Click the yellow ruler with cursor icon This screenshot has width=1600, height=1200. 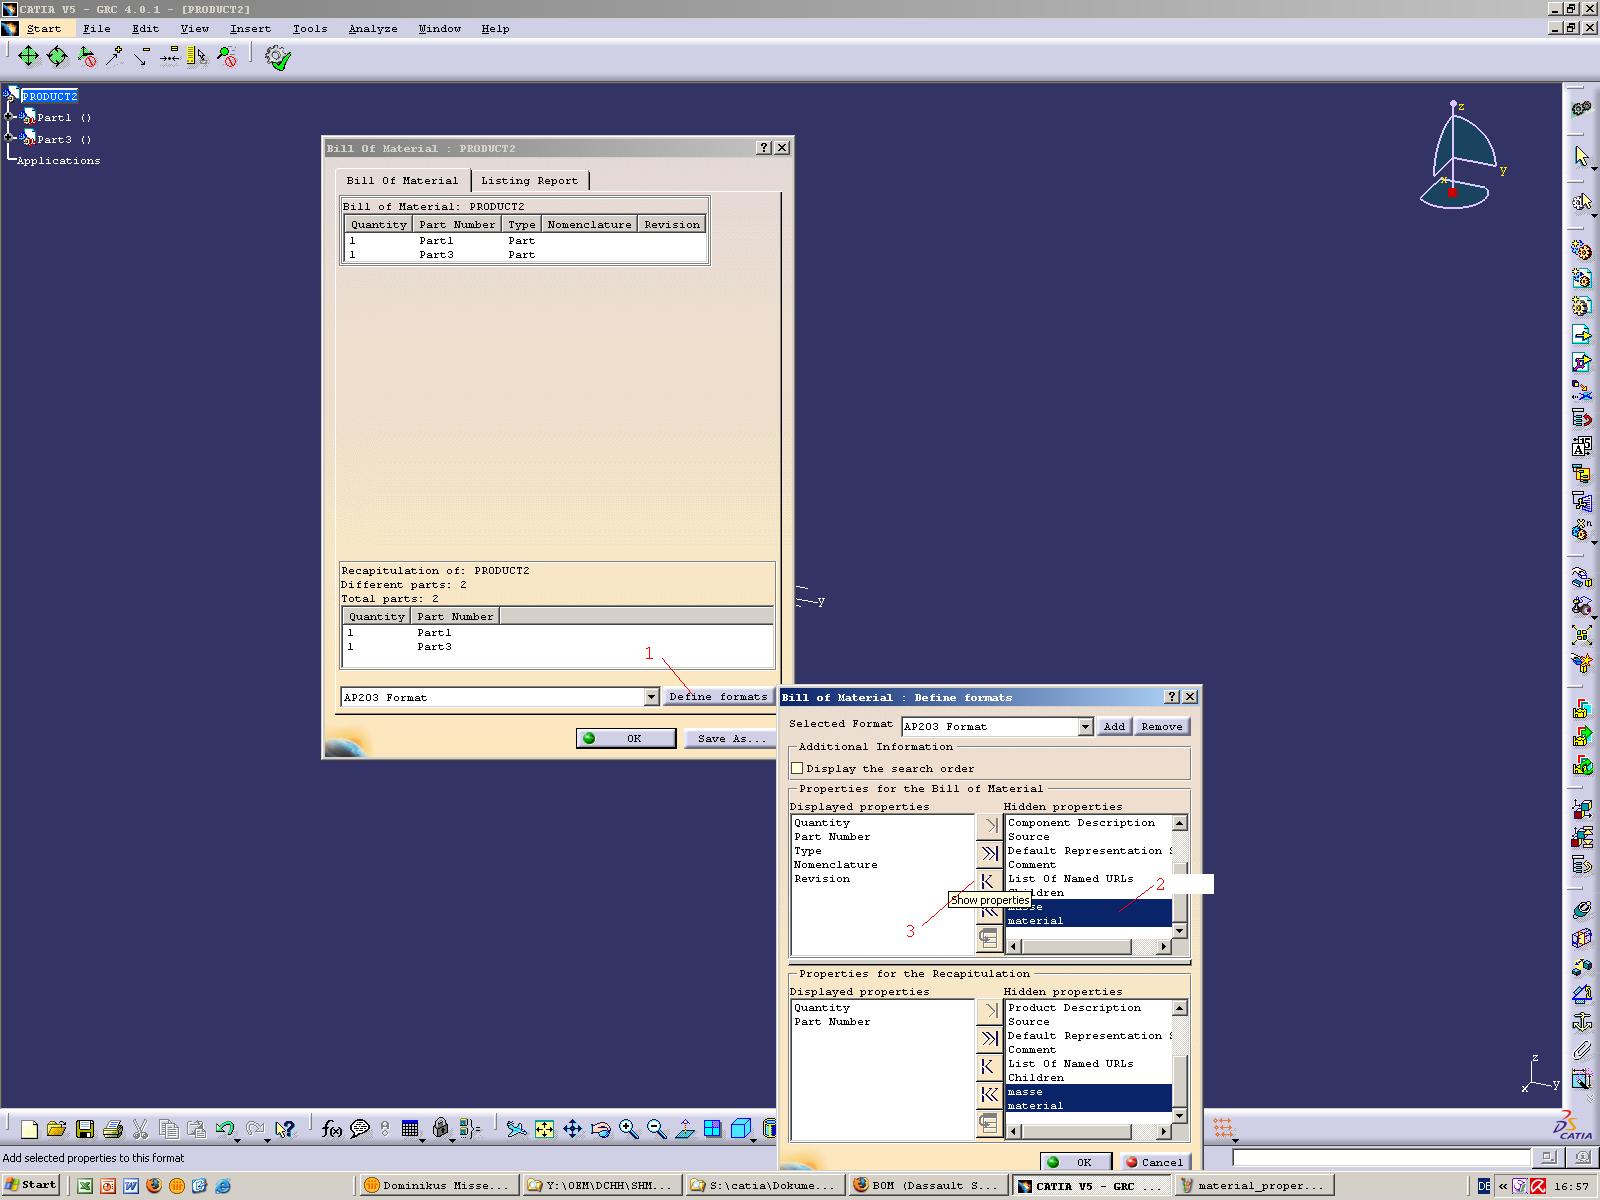point(198,57)
